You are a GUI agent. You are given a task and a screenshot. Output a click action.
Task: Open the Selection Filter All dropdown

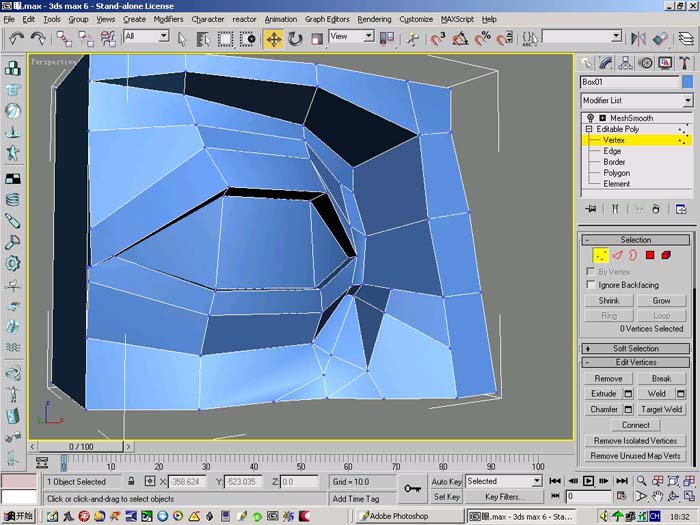[164, 36]
